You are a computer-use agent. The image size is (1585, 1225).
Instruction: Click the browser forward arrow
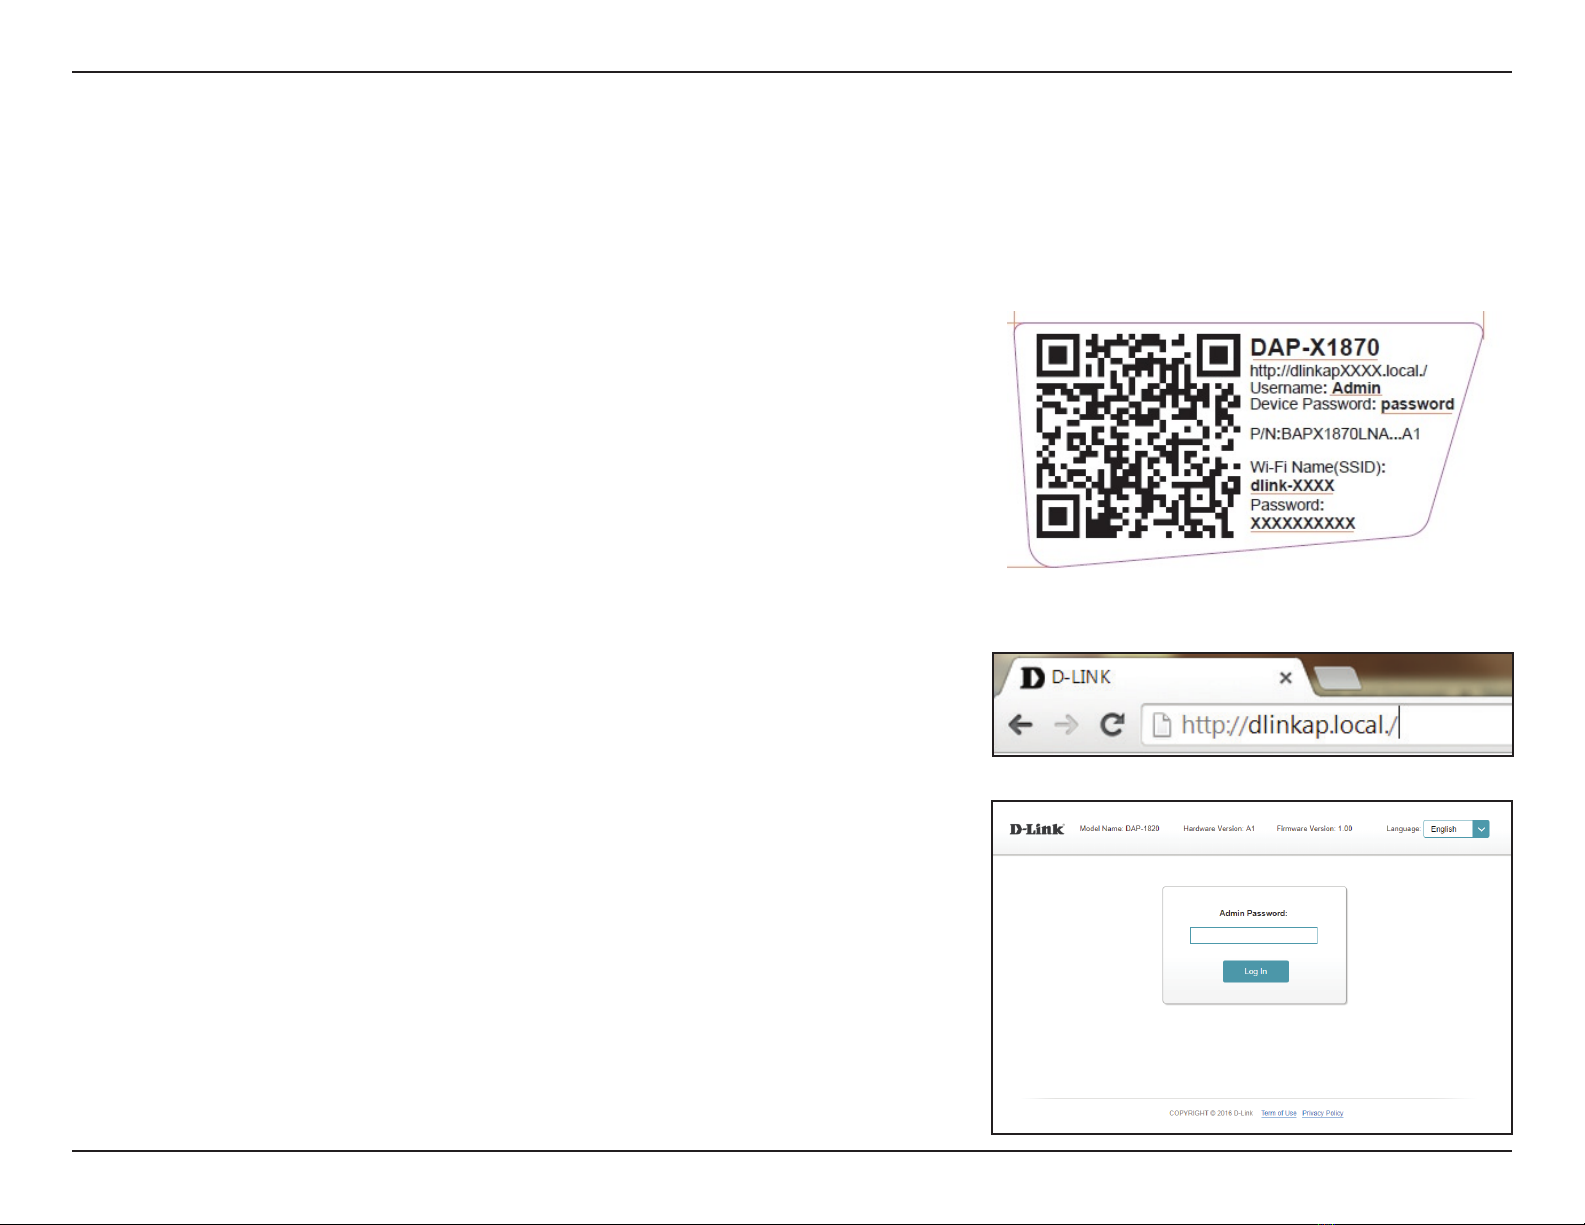click(1066, 724)
